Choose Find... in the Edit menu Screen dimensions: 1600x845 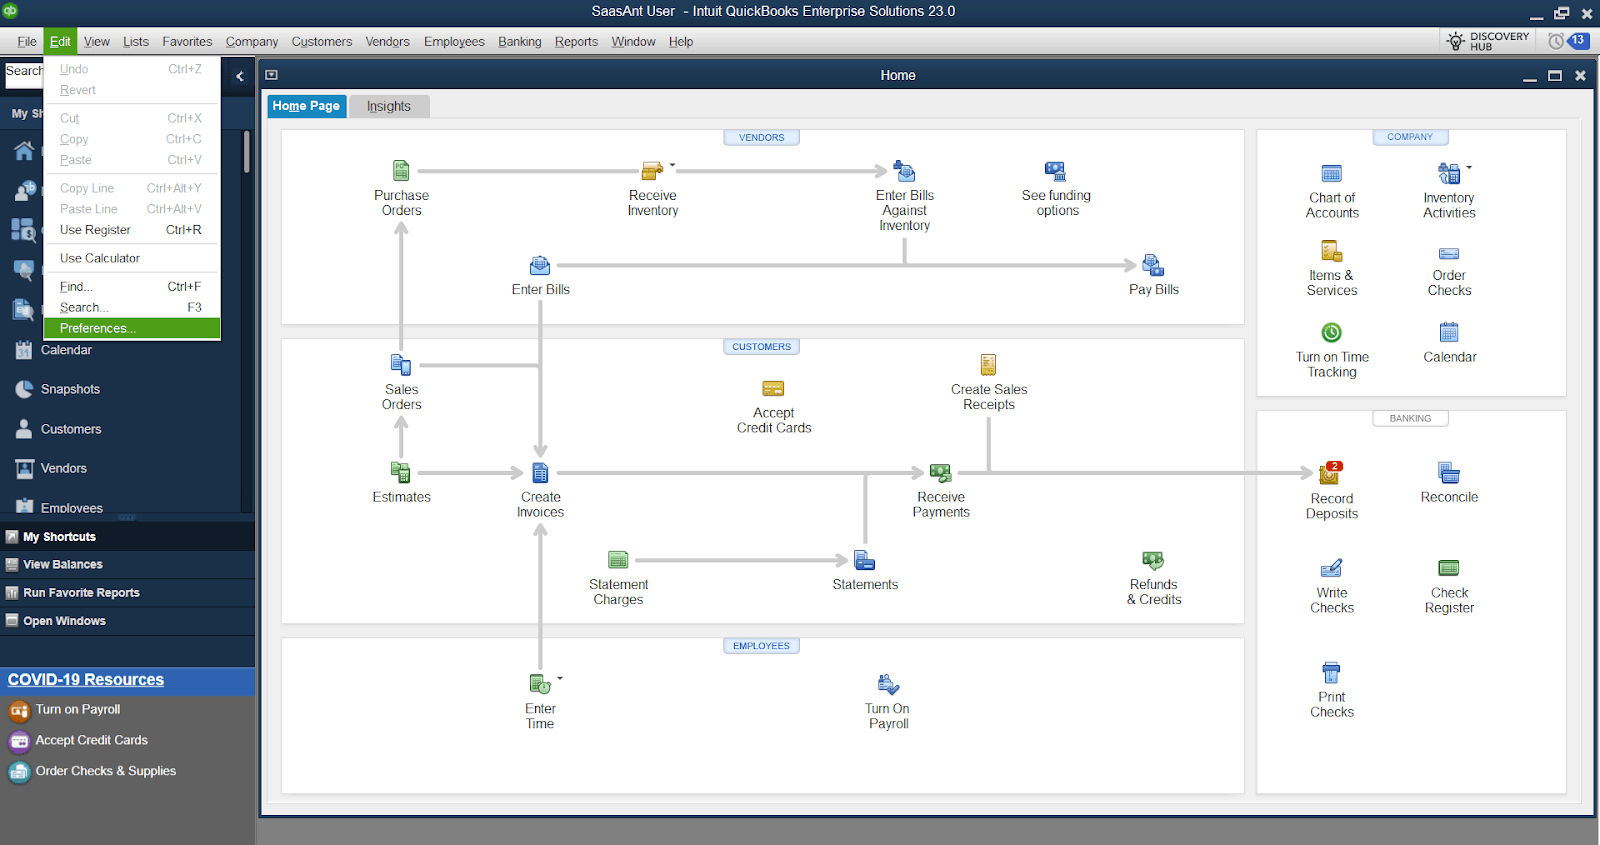point(132,287)
